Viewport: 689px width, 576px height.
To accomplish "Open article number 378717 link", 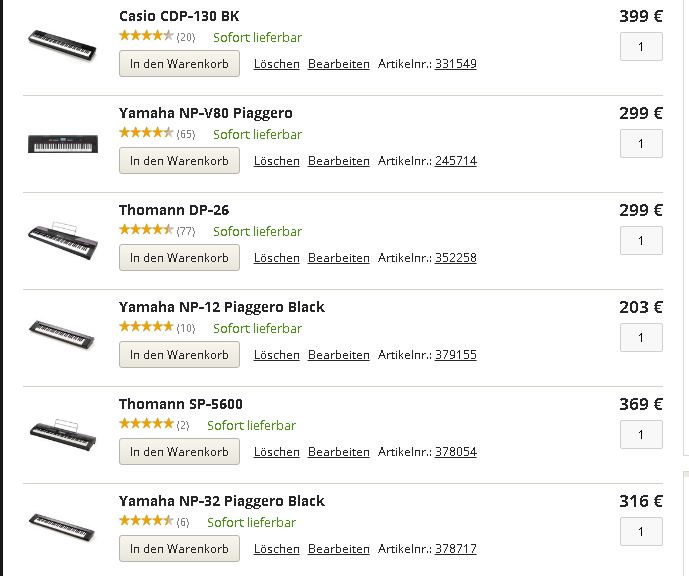I will click(456, 549).
